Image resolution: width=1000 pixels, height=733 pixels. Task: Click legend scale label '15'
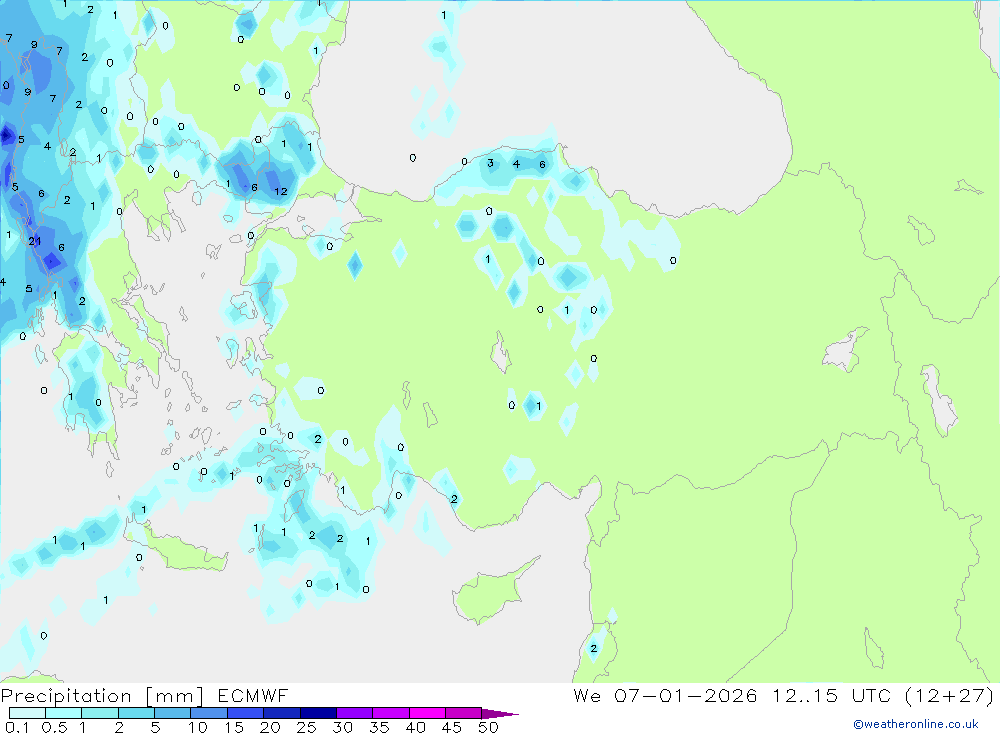pos(233,727)
